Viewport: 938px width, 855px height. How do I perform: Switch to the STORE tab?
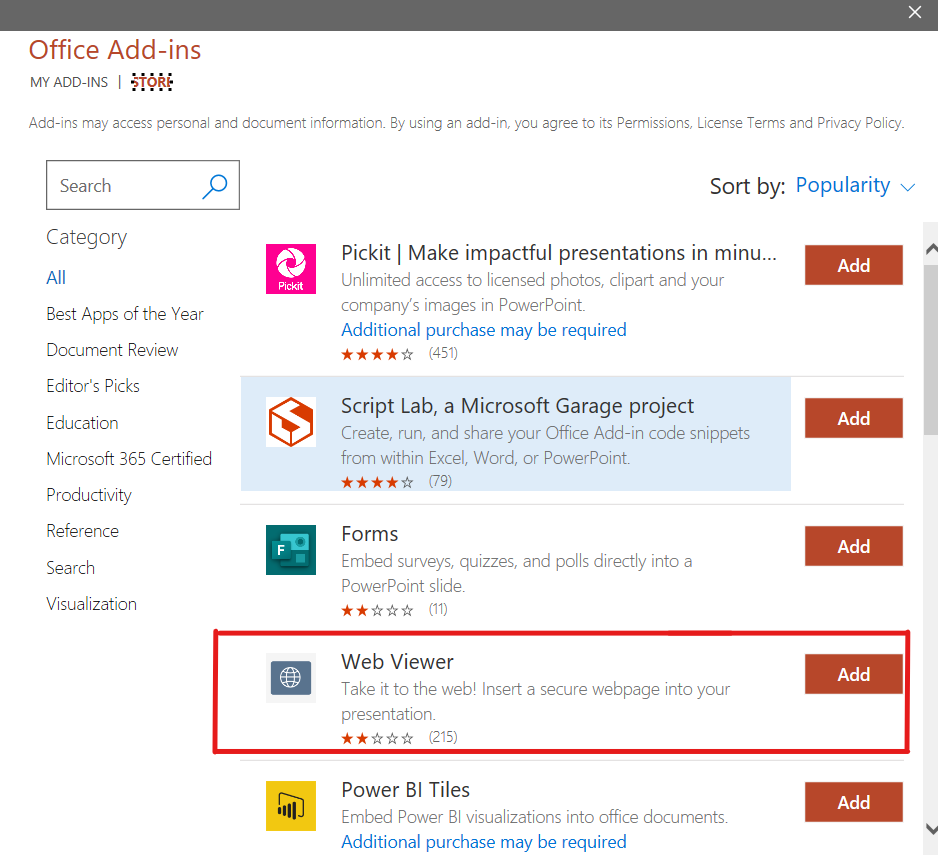tap(152, 82)
